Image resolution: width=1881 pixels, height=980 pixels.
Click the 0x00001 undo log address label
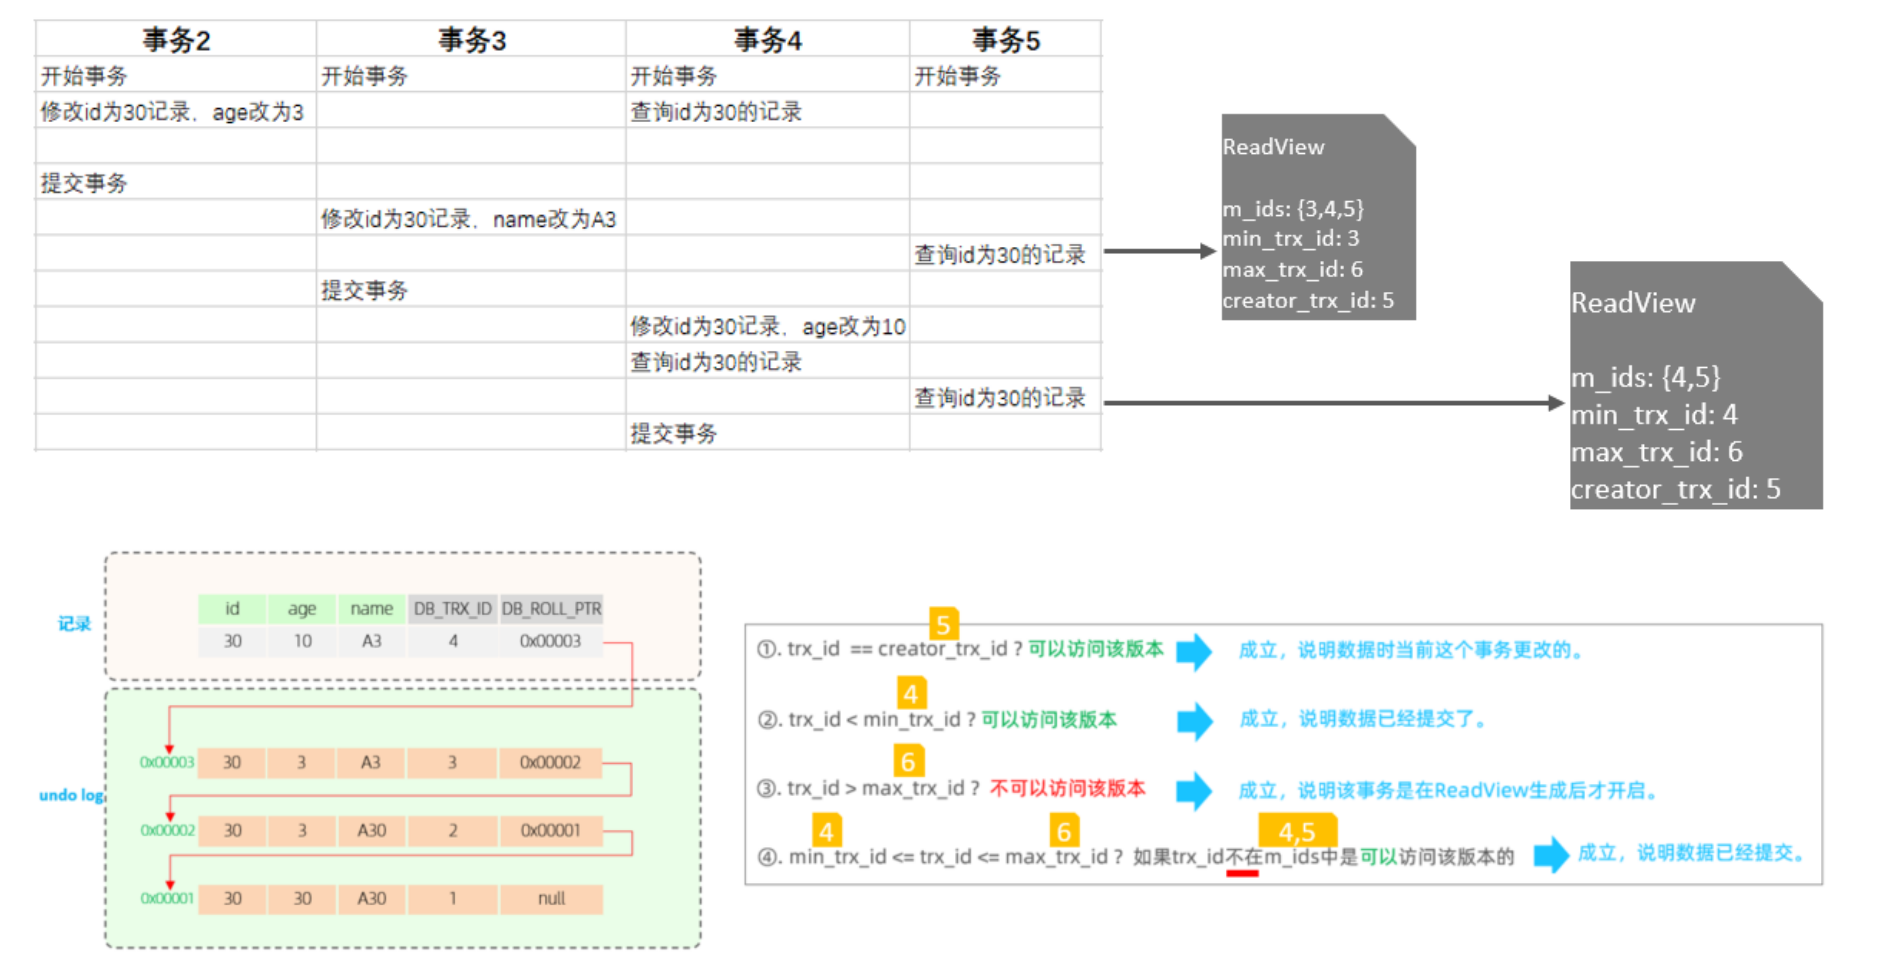pos(167,899)
